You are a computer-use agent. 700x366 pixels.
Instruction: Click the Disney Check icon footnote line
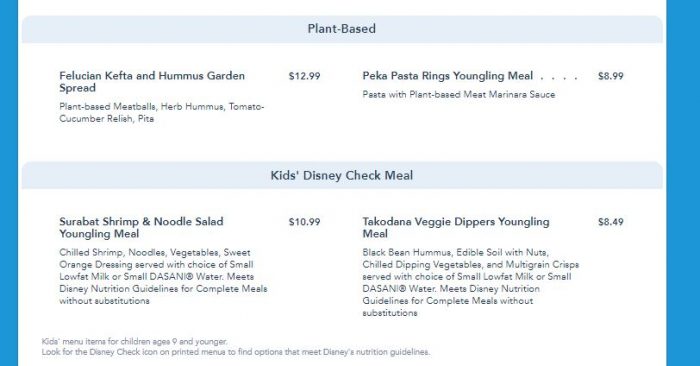tap(236, 352)
